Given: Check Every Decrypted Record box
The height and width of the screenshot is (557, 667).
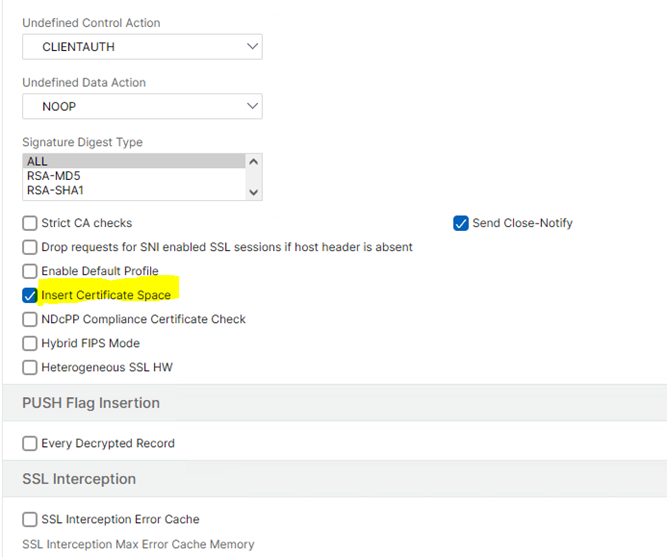Looking at the screenshot, I should (30, 443).
